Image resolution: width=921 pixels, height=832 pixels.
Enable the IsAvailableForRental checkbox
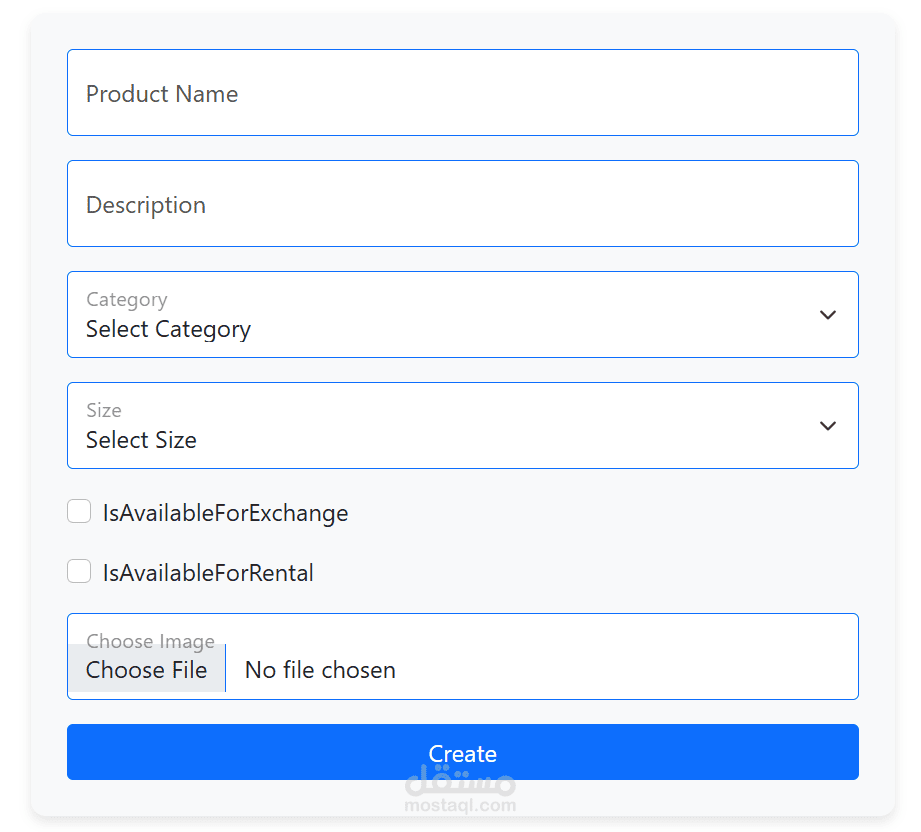coord(79,572)
